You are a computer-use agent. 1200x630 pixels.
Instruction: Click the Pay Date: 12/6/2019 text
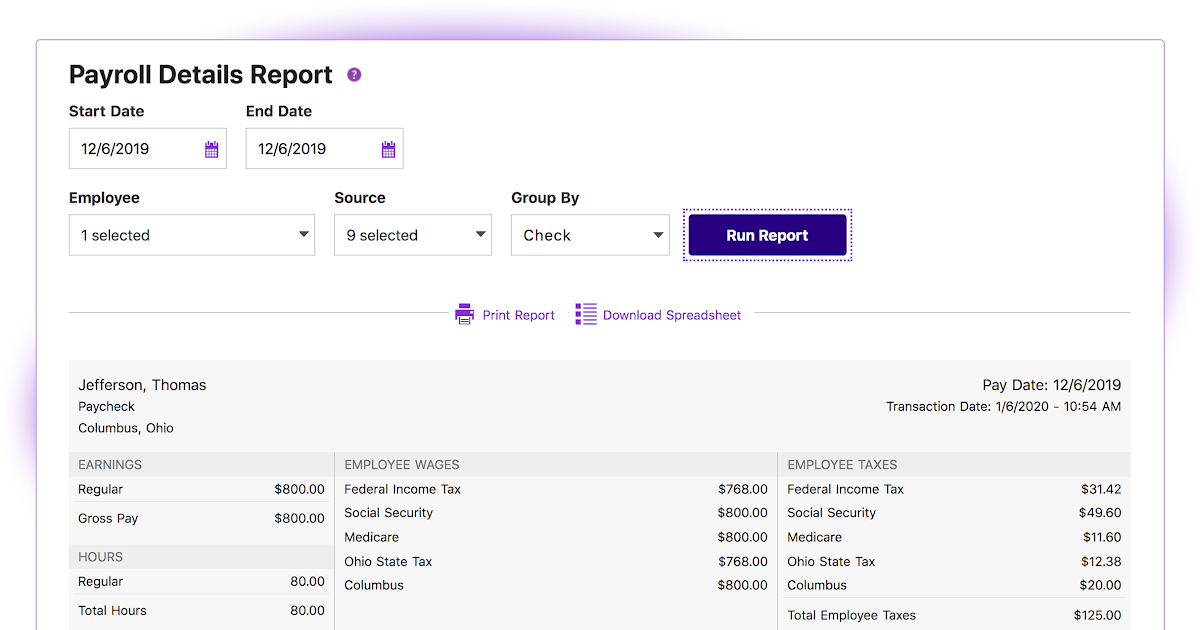click(1052, 385)
